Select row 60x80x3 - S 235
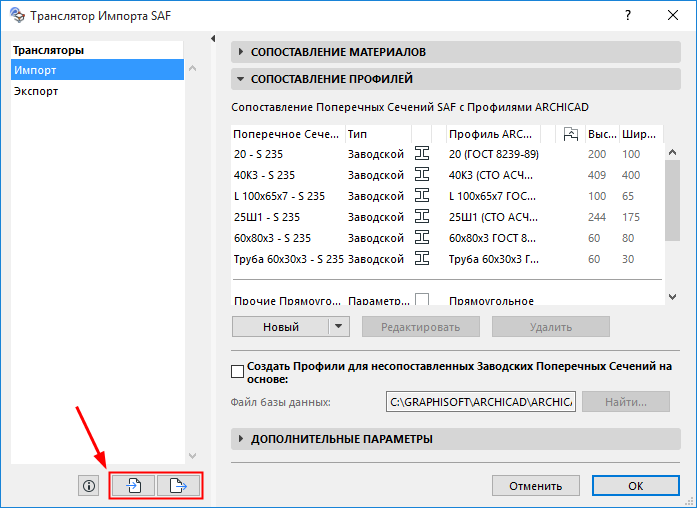Screen dimensions: 697x508 click(x=448, y=238)
